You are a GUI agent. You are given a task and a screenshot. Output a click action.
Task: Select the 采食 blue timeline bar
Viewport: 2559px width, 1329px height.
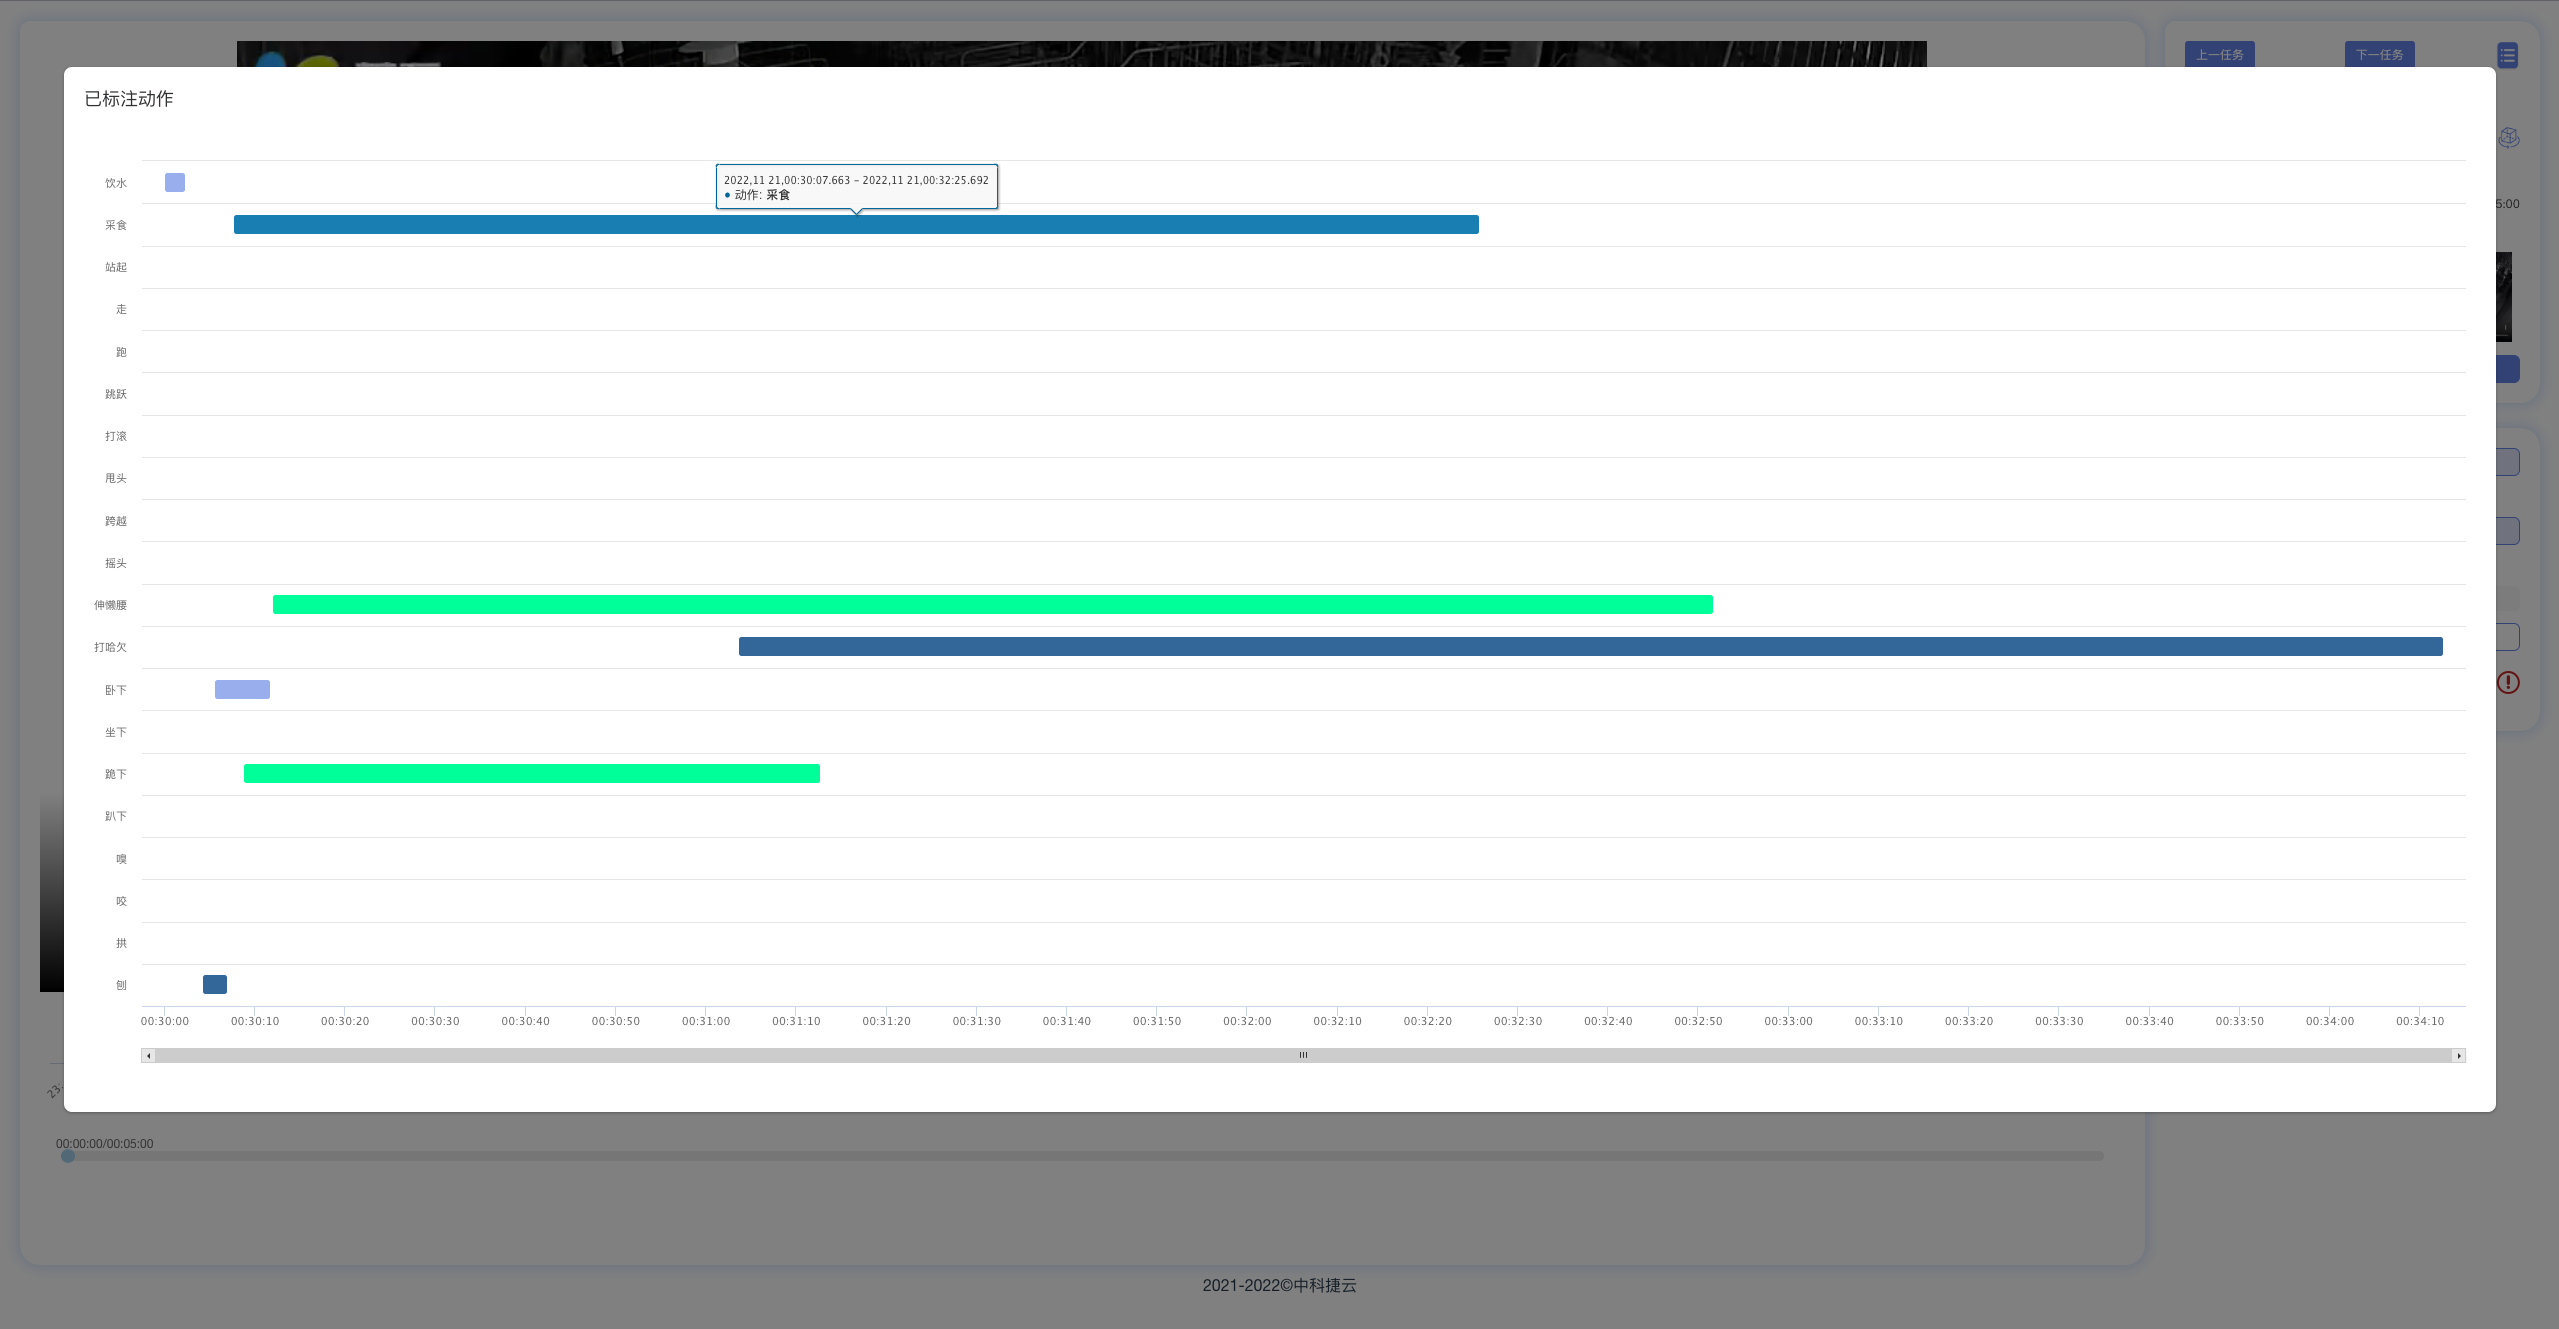coord(856,225)
